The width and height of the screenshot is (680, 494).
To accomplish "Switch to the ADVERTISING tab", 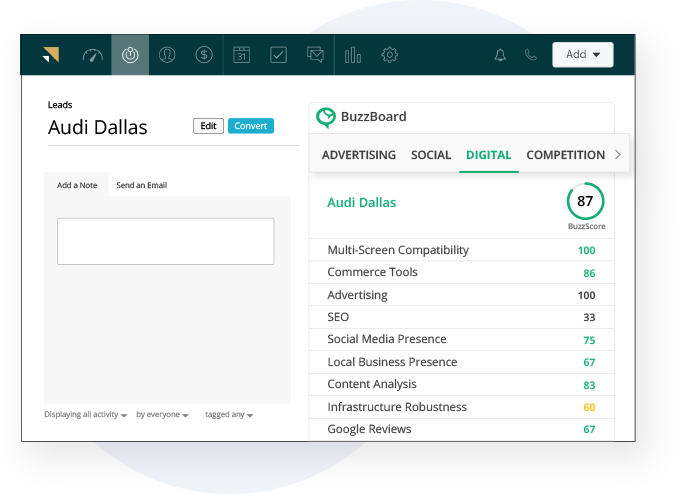I will (x=359, y=155).
